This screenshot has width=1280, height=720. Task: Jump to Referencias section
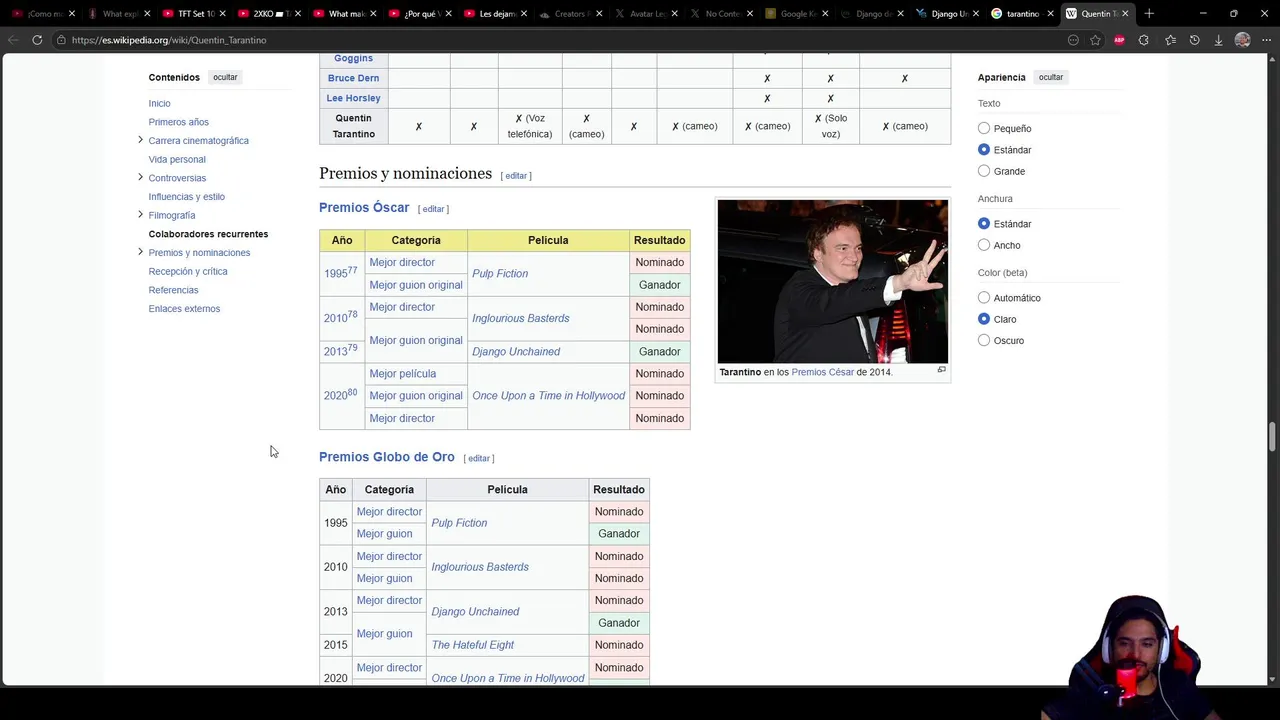[174, 290]
